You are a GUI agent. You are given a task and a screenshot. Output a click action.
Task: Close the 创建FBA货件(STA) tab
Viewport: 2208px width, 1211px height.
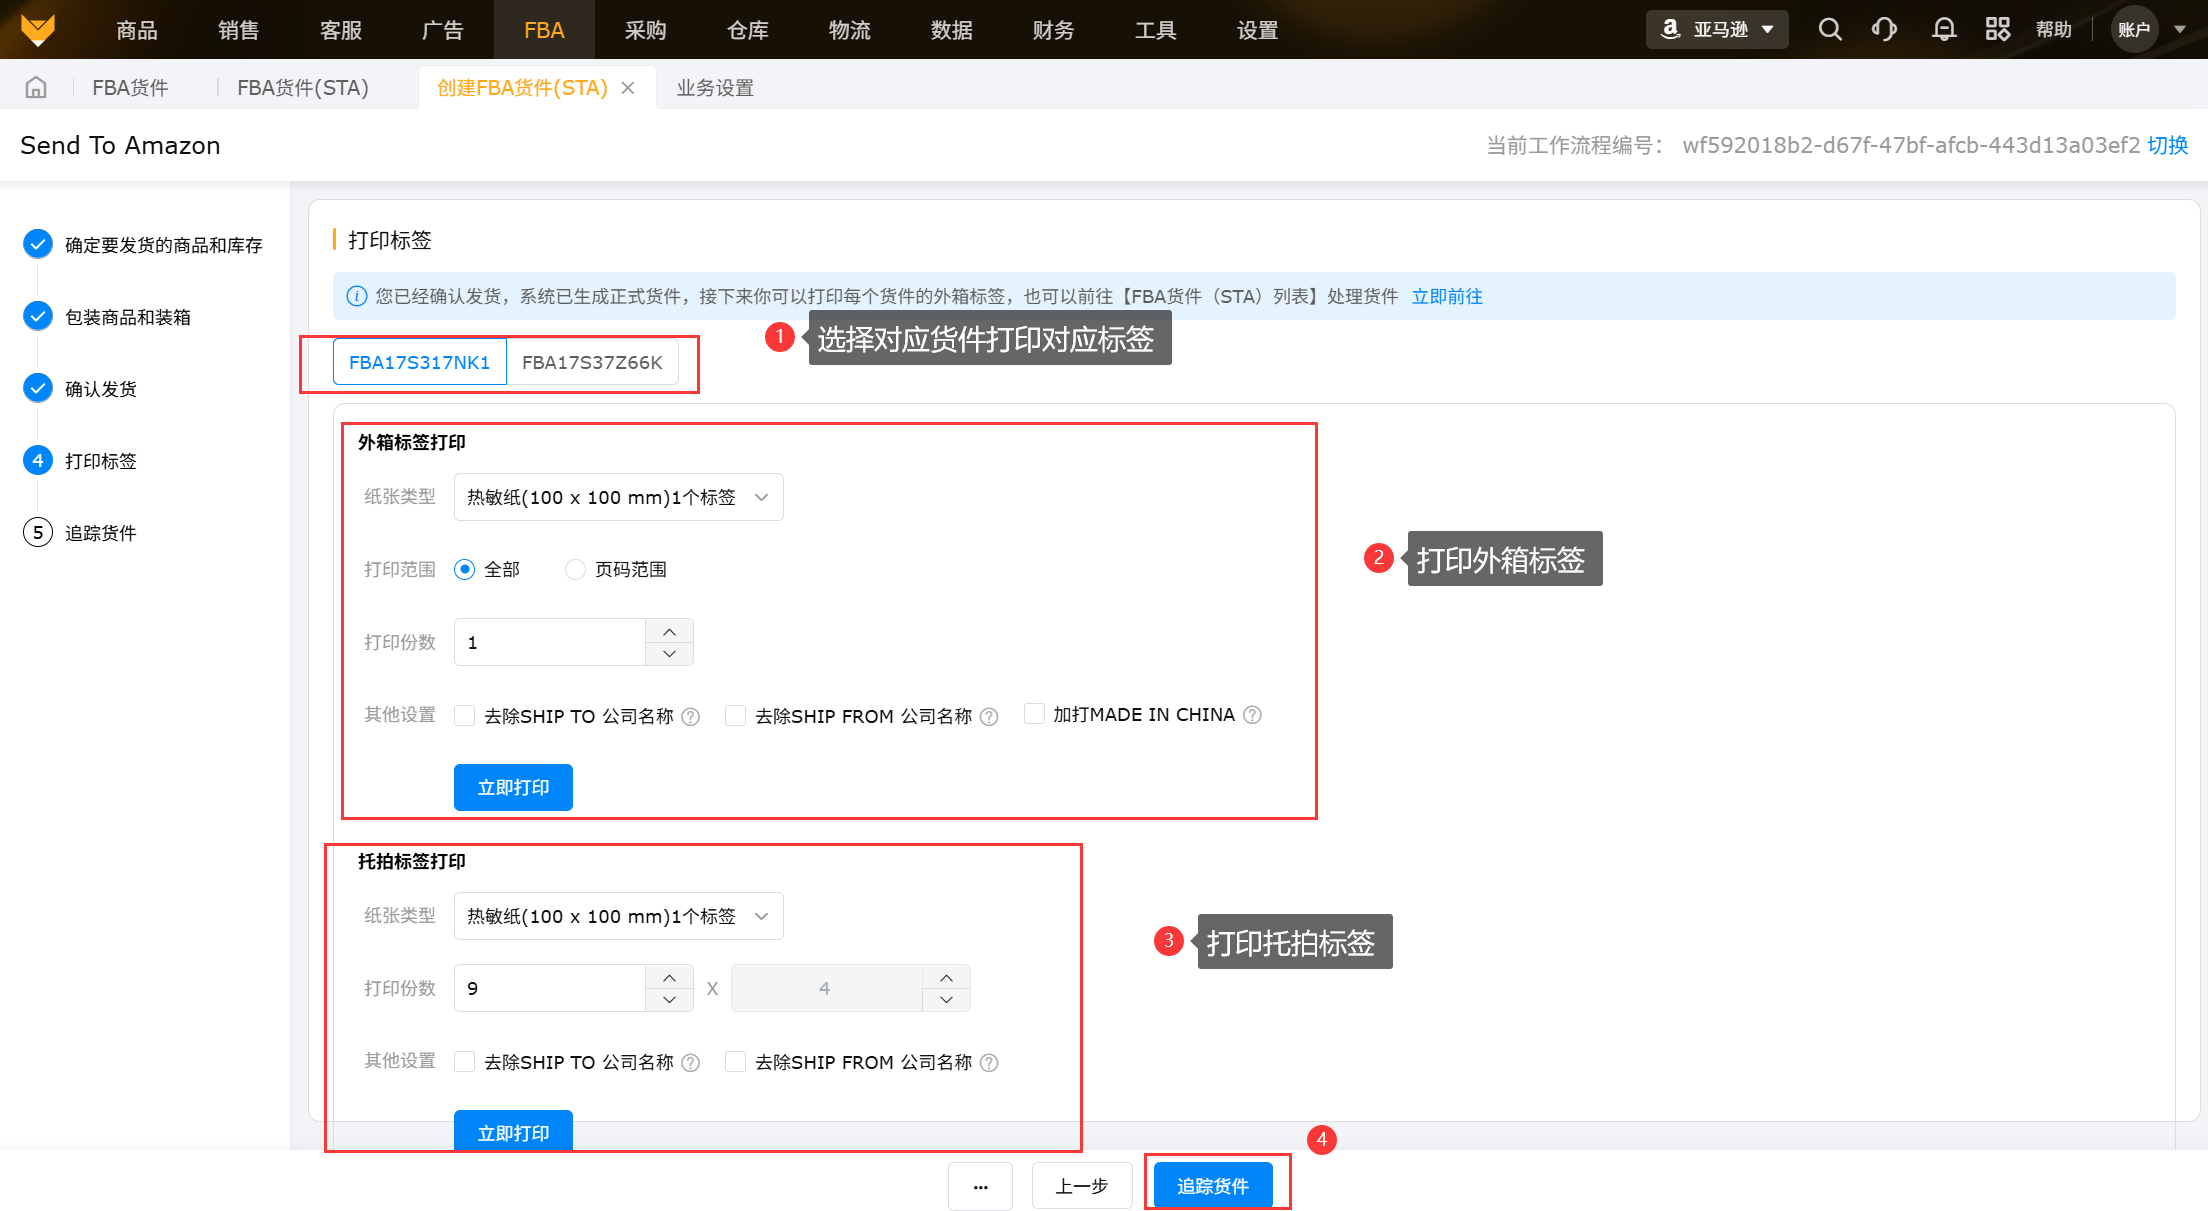pos(628,88)
